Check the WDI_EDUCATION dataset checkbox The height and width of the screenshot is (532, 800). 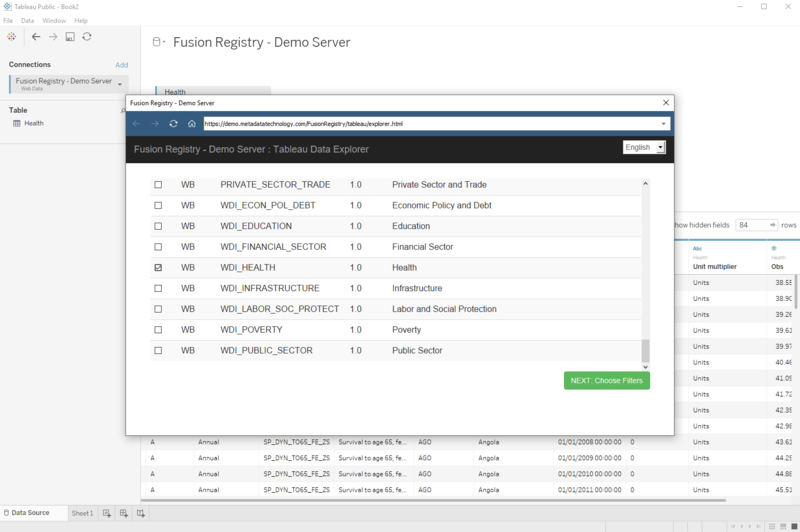[x=157, y=226]
